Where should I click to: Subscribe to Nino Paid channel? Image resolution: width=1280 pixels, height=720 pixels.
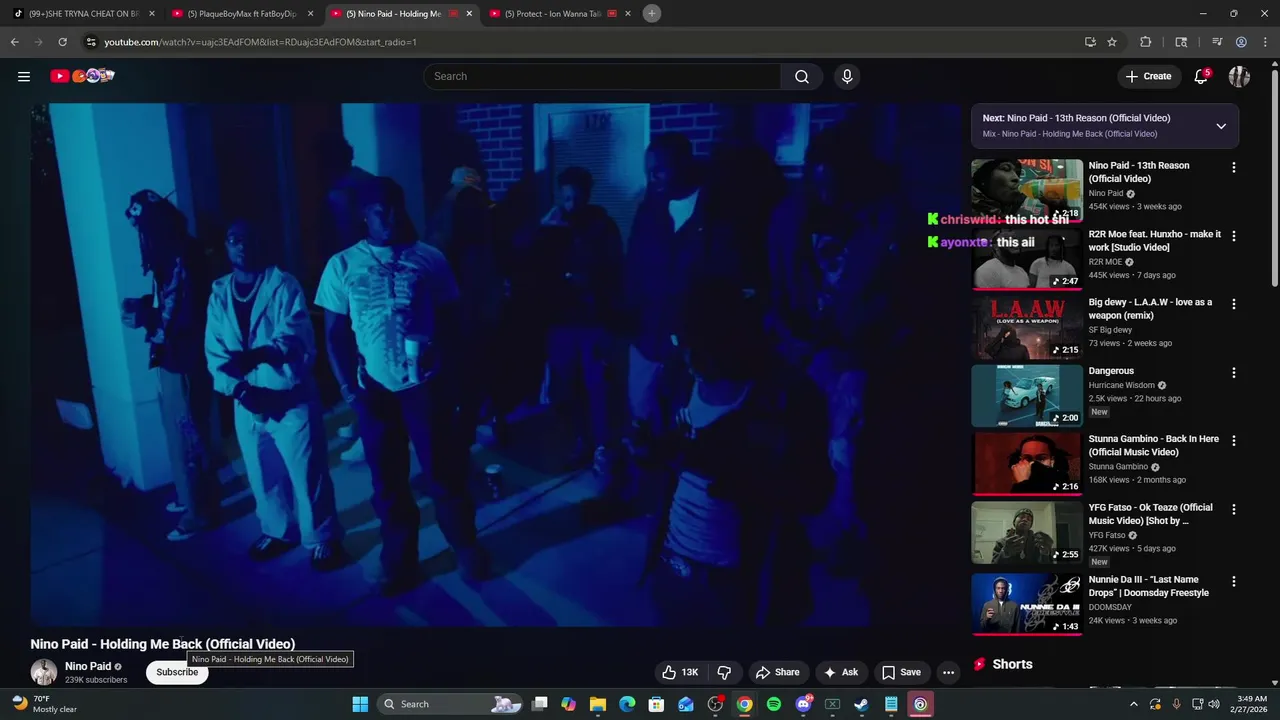pos(177,672)
